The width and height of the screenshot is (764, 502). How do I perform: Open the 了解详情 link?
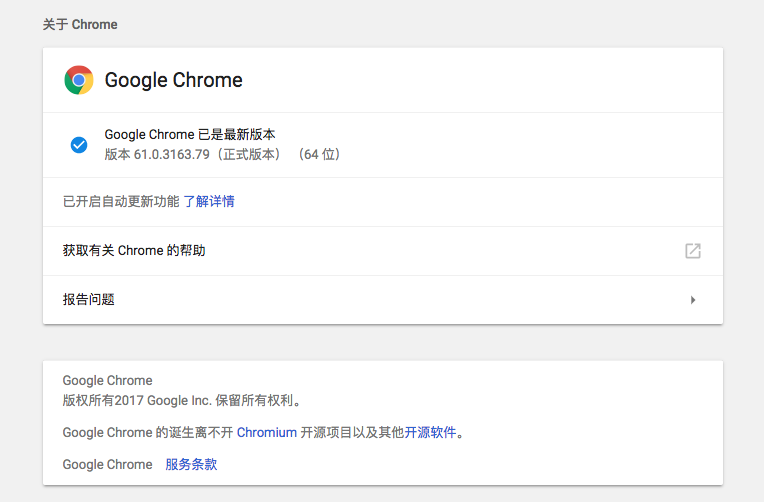pos(209,201)
